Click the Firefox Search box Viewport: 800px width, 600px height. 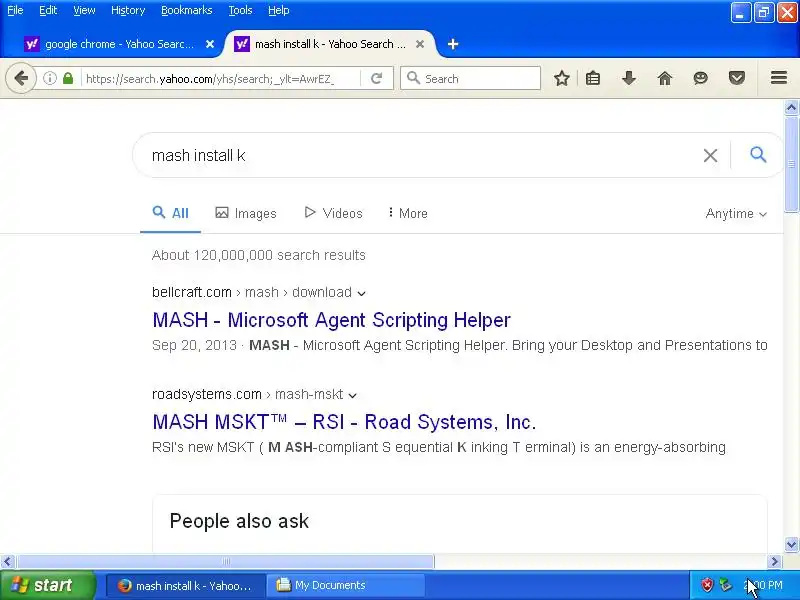point(470,79)
